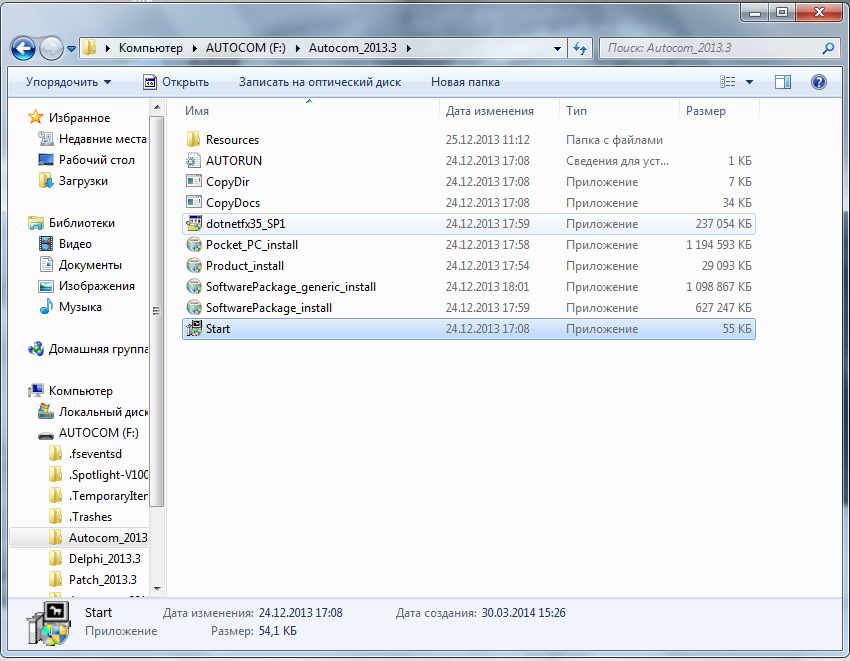Expand breadcrumb arrow after AUTOCOM (F:)
850x661 pixels.
coord(298,48)
